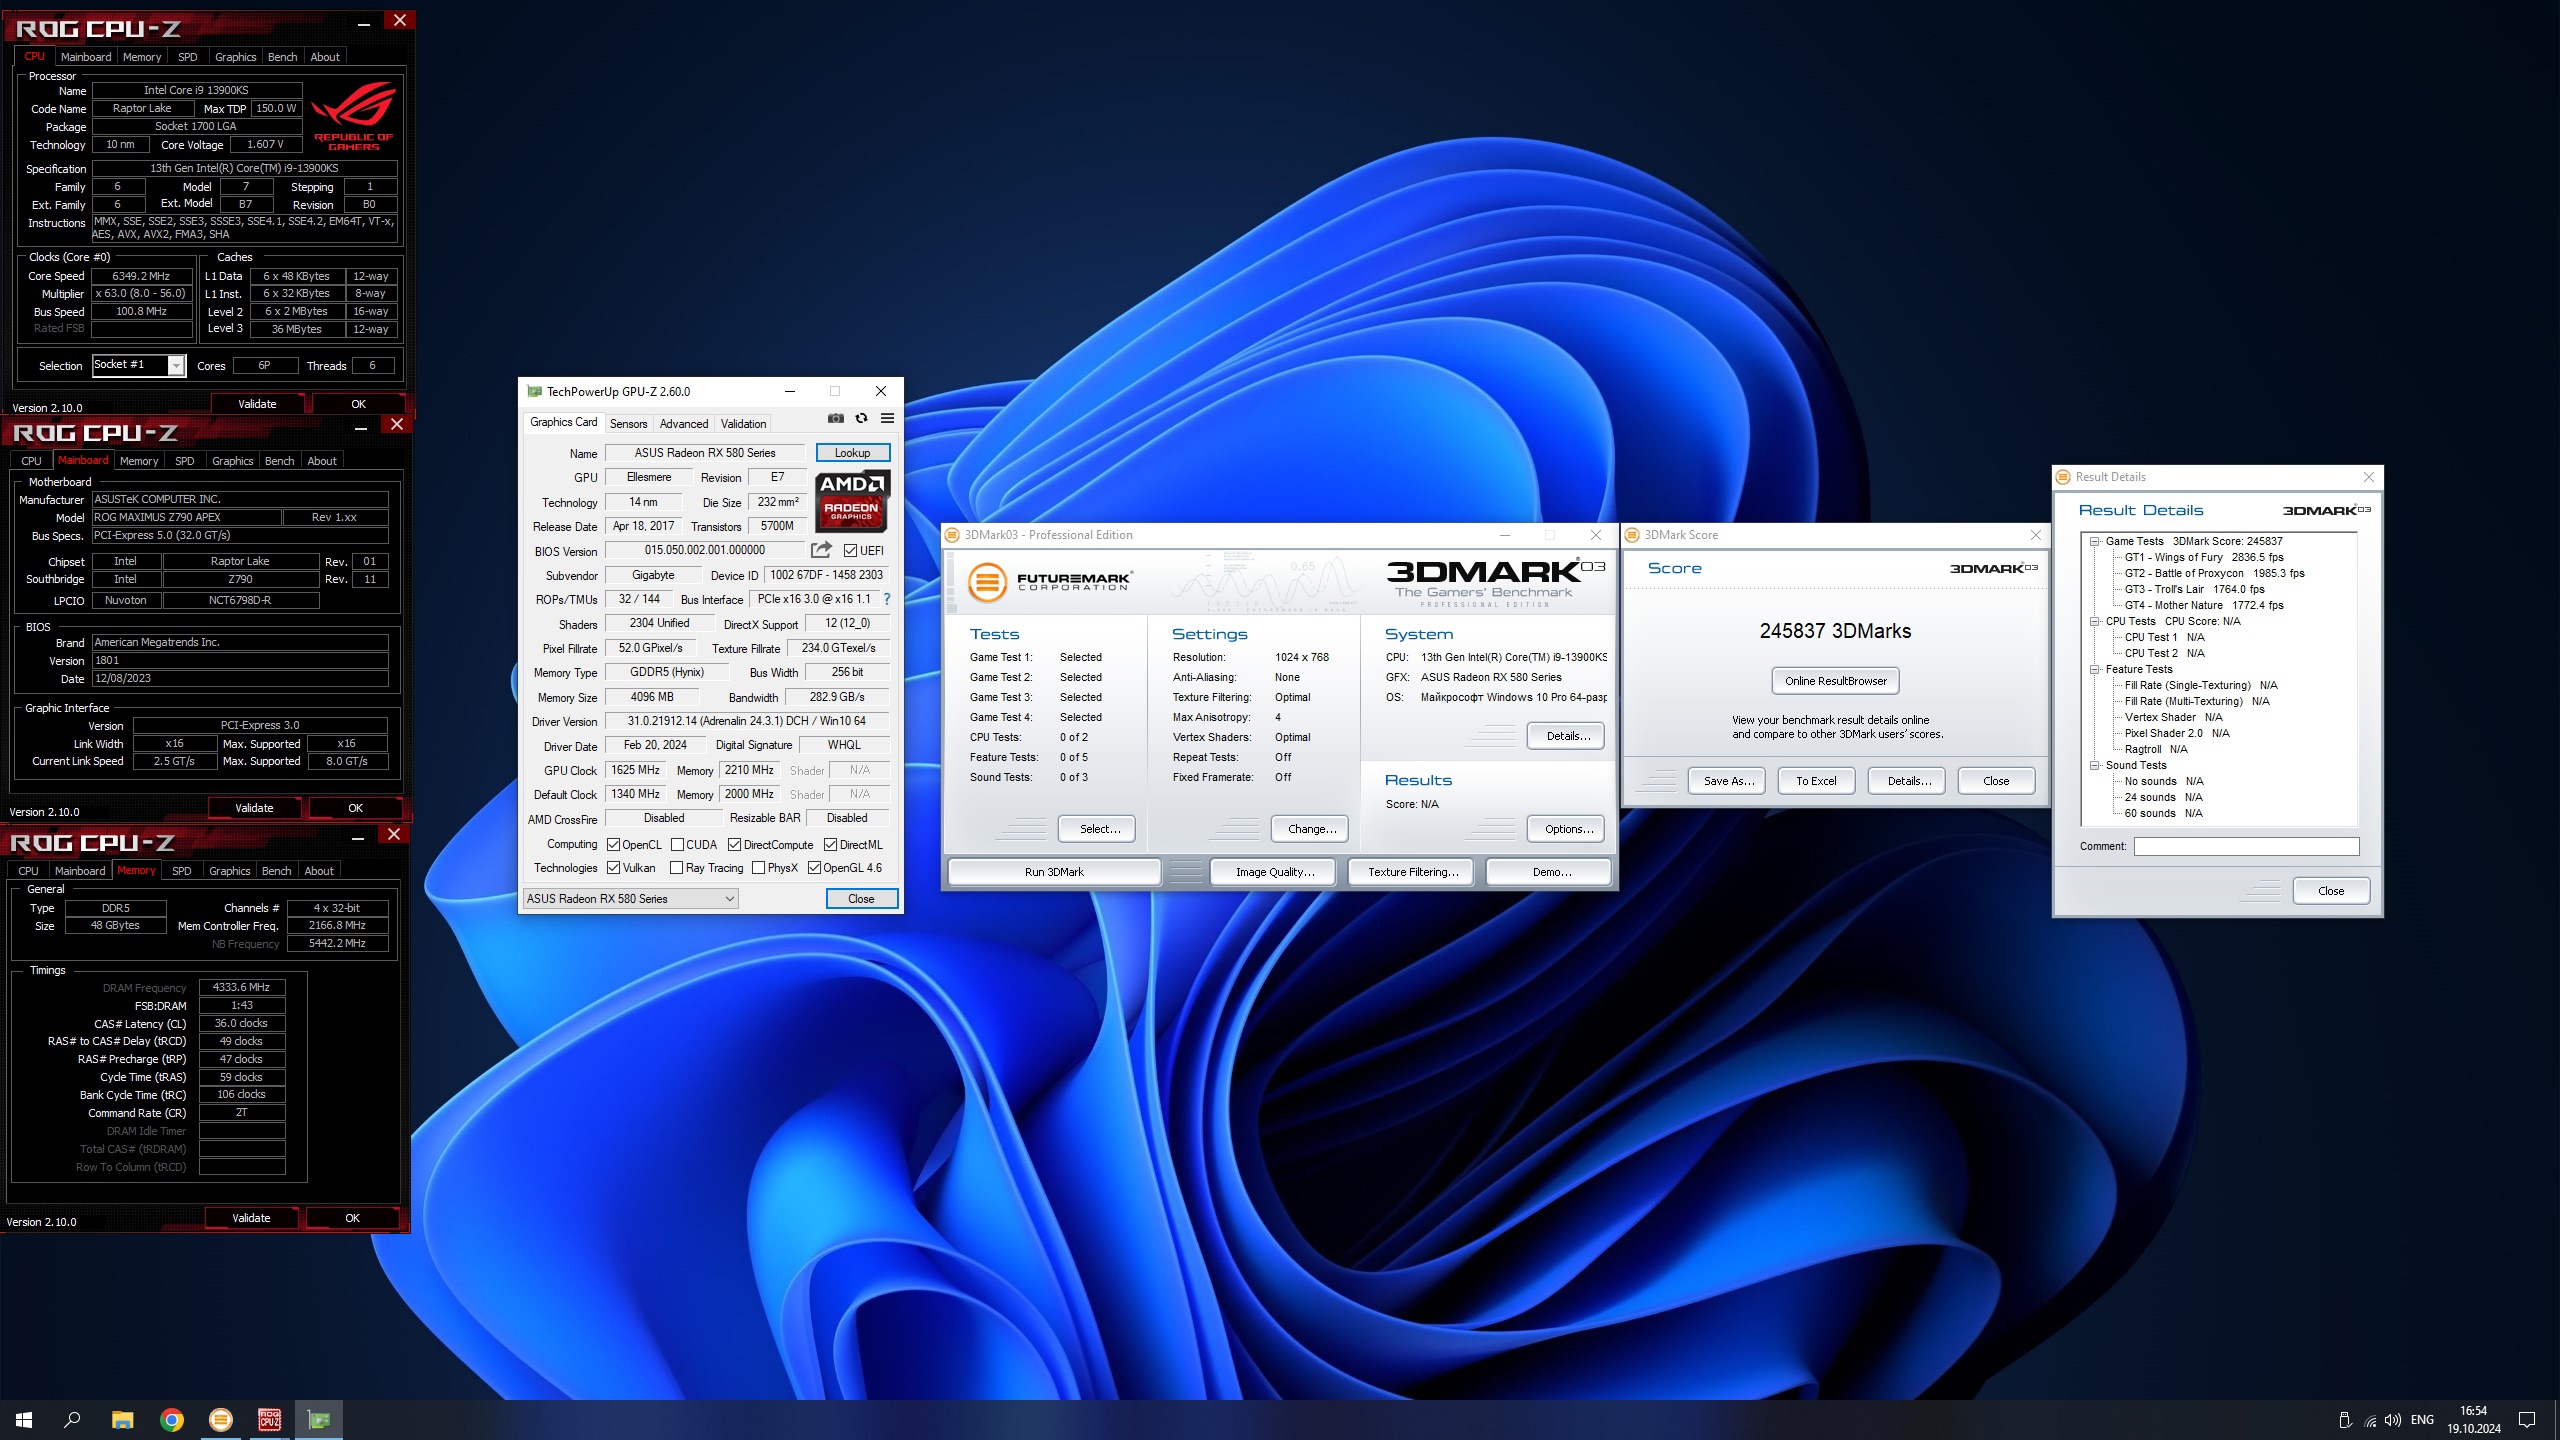
Task: Open SPD tab in bottom CPU-Z window
Action: coord(181,871)
